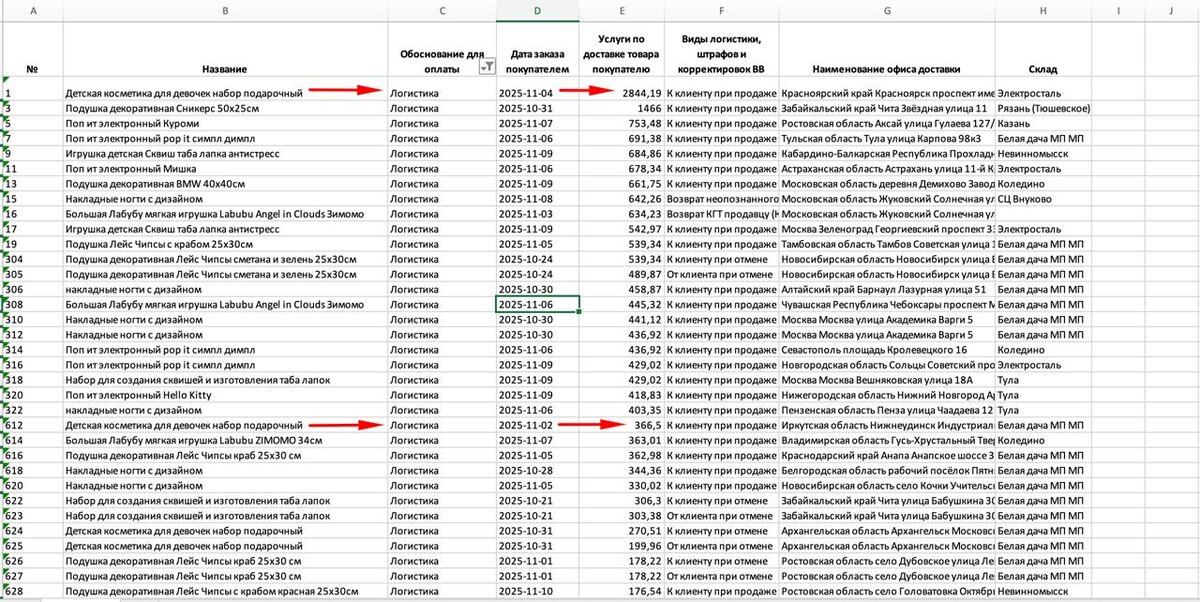This screenshot has width=1200, height=602.
Task: Open the filter dropdown in Обоснование для оплаты header
Action: pyautogui.click(x=487, y=68)
